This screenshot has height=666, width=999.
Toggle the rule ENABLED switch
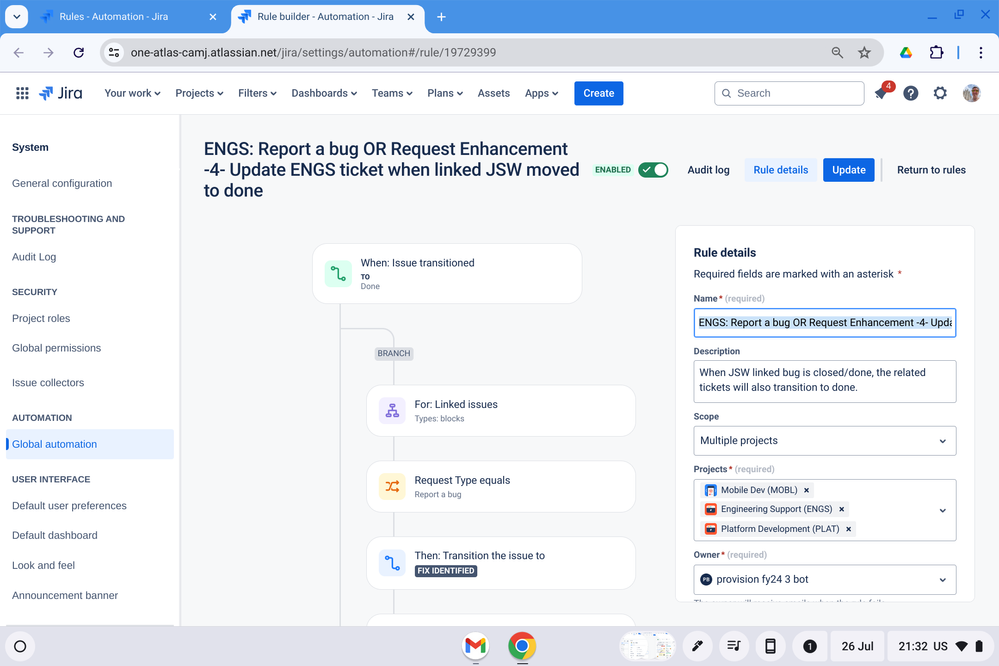click(653, 170)
